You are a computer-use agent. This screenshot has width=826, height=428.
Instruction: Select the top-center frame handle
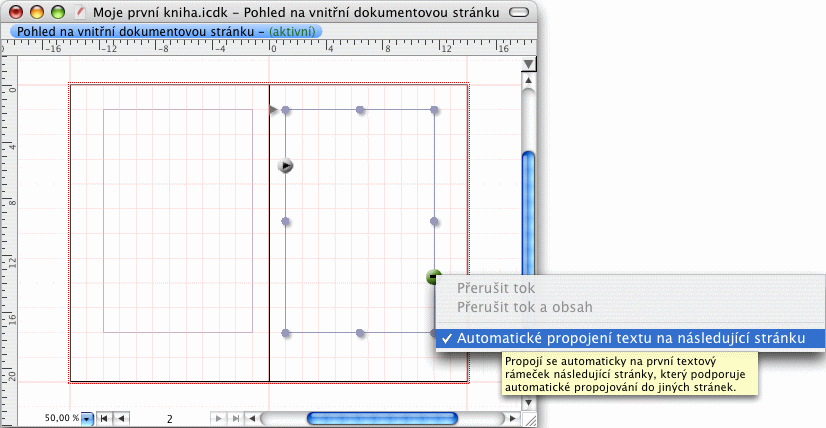360,110
